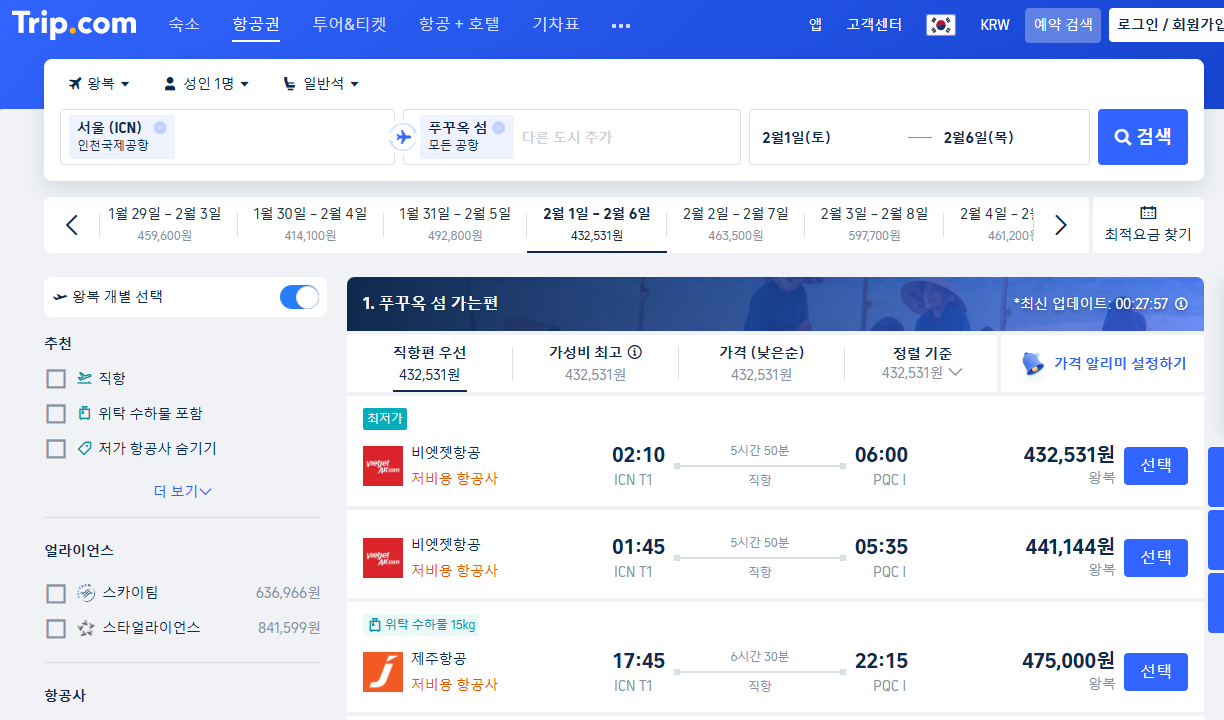Expand the 정렬 기준 sort dropdown

coord(922,363)
